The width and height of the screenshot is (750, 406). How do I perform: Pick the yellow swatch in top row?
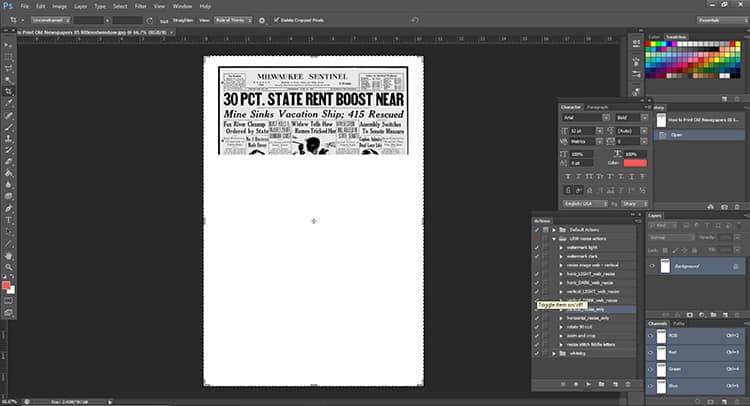(654, 44)
